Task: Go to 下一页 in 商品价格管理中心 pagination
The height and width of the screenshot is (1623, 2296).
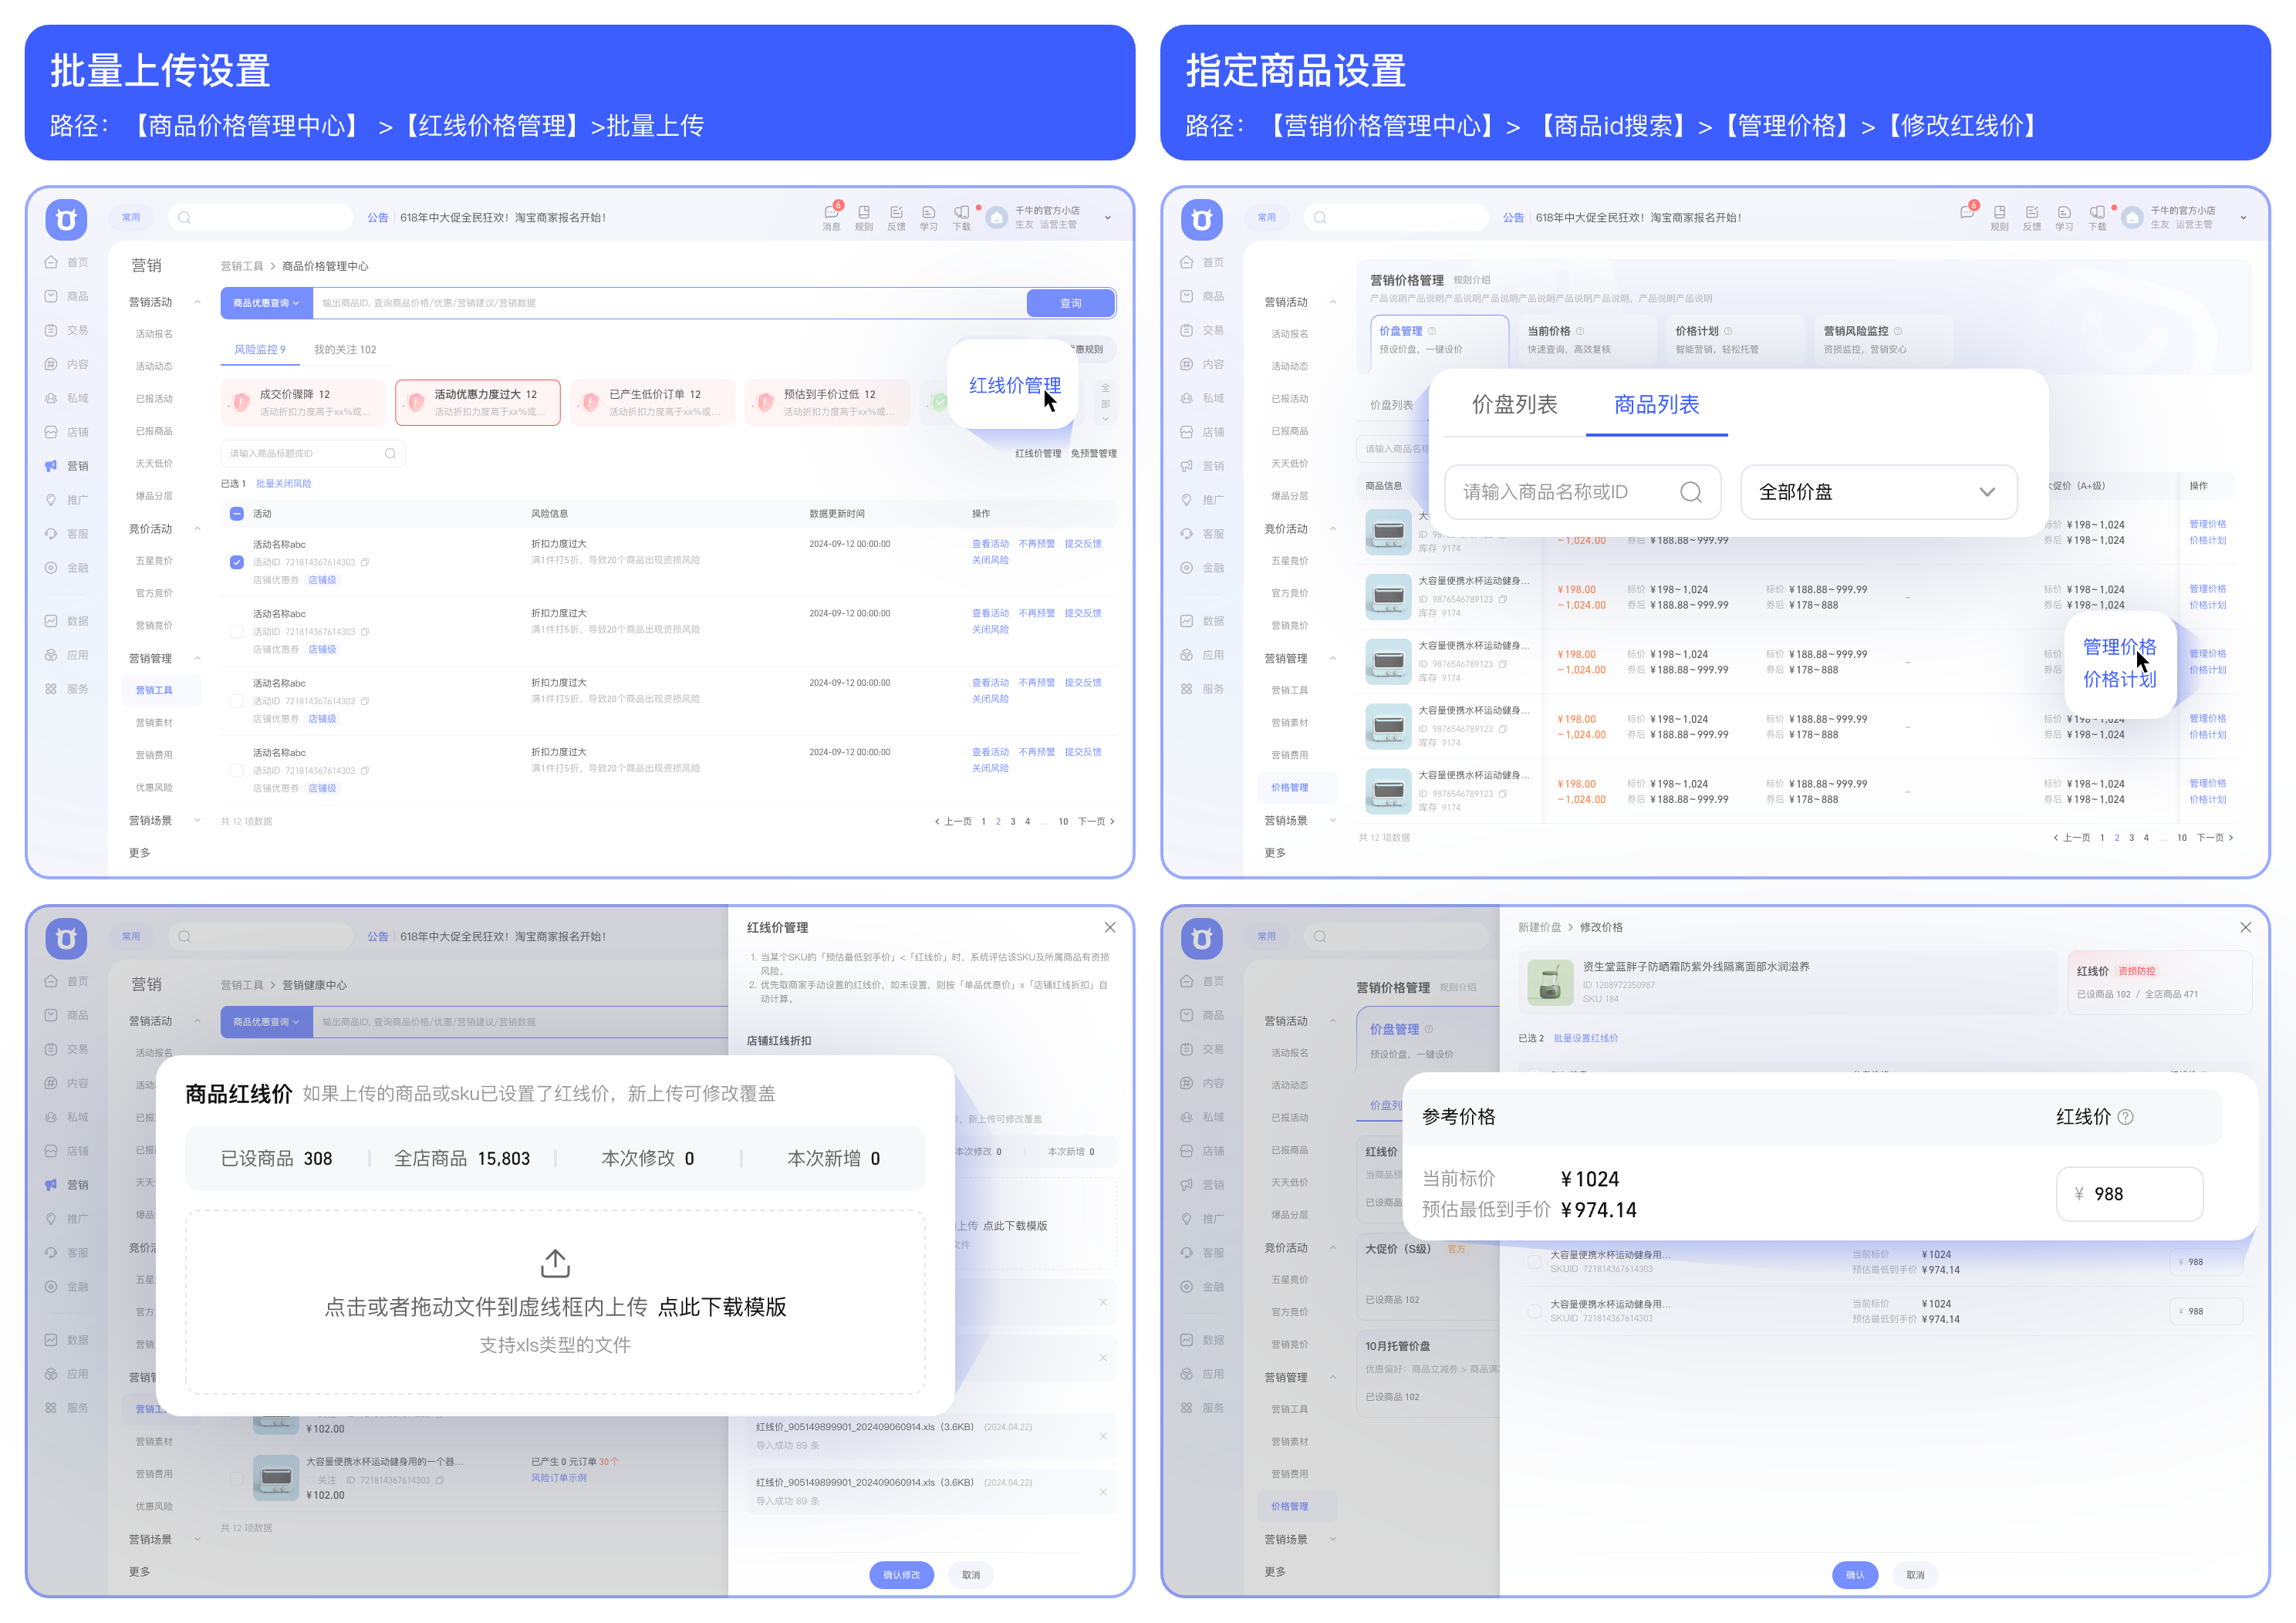Action: pyautogui.click(x=1095, y=821)
